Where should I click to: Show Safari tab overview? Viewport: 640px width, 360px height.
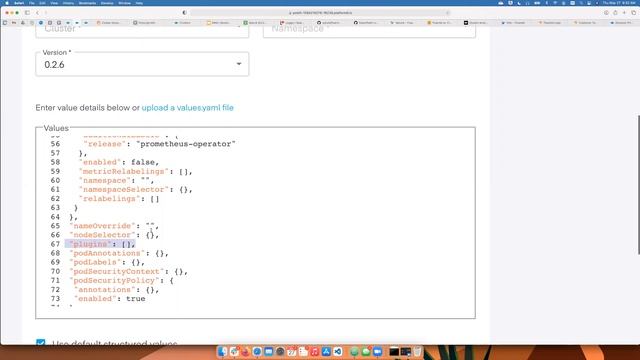coord(633,13)
